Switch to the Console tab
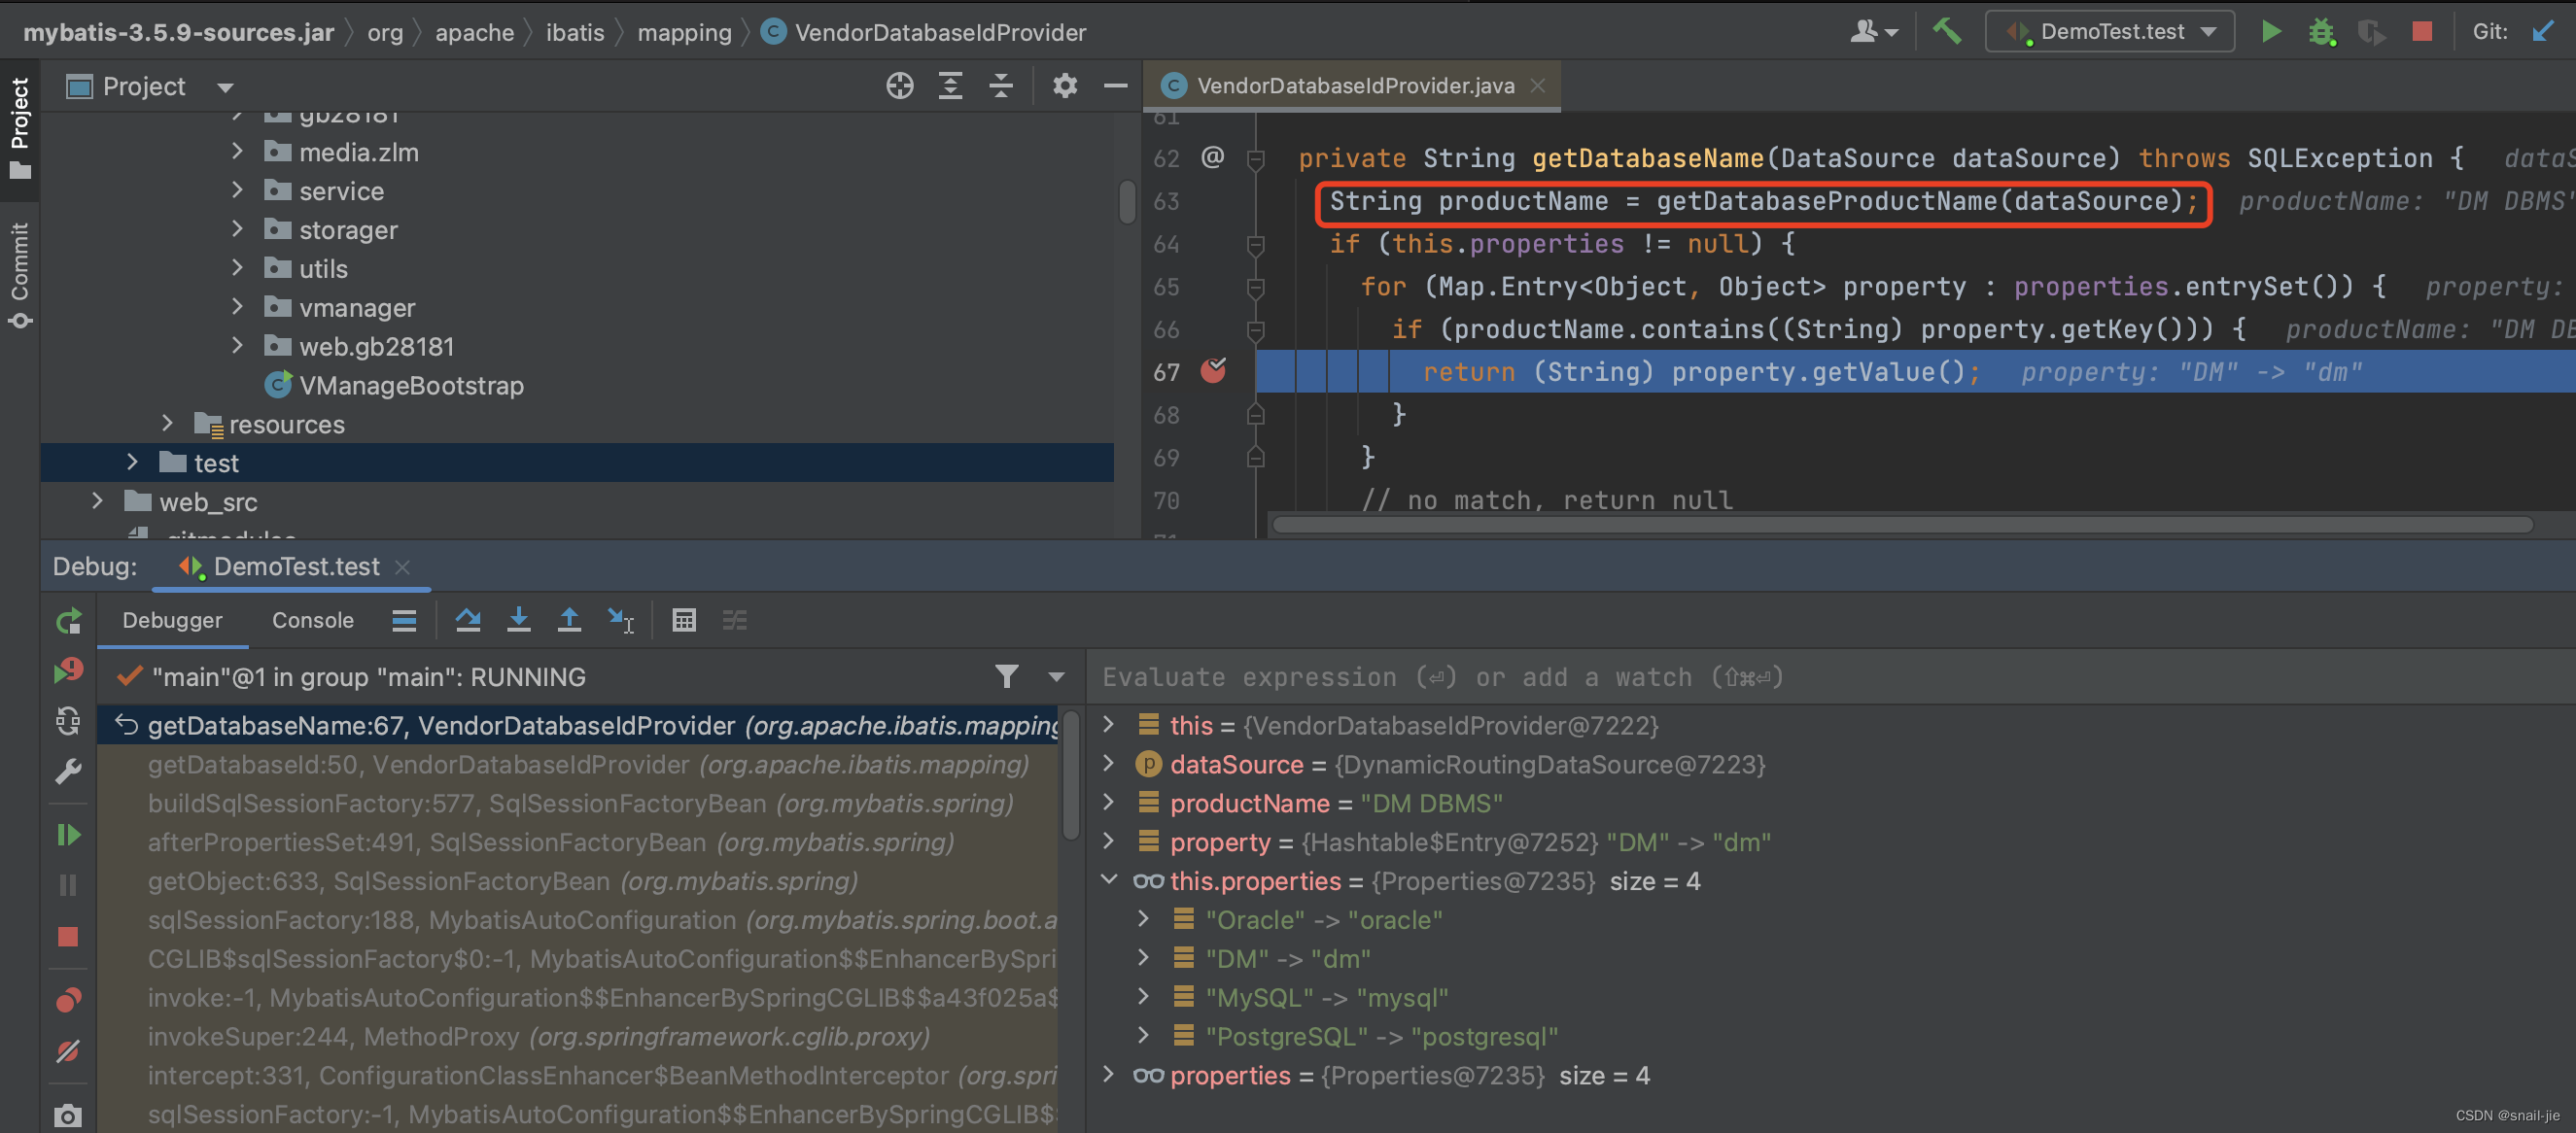The height and width of the screenshot is (1133, 2576). pos(312,620)
